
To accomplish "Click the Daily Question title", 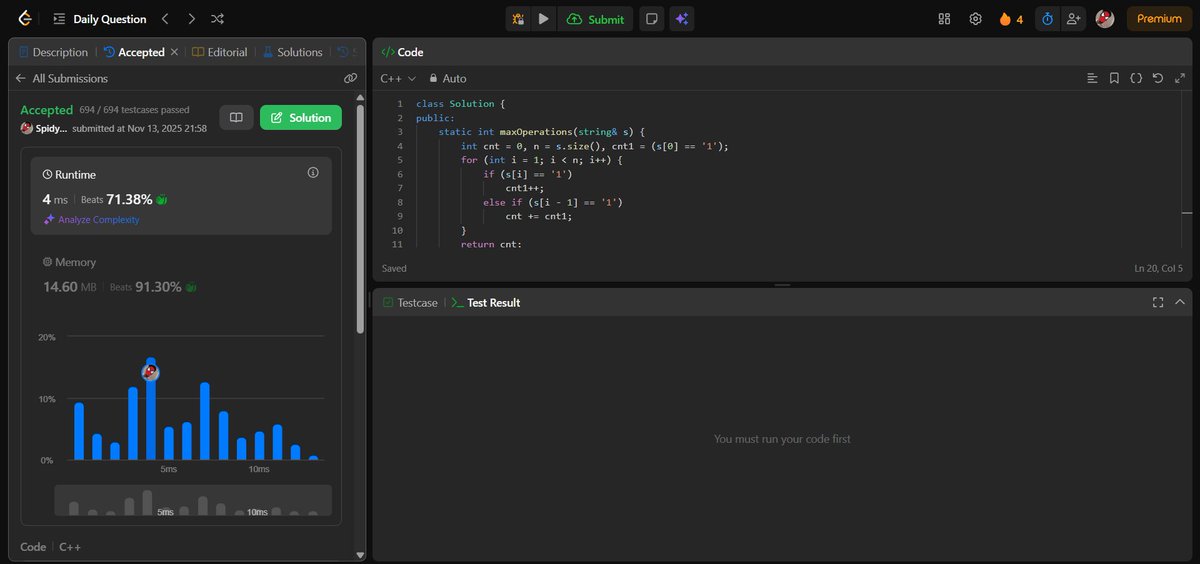I will pos(110,19).
